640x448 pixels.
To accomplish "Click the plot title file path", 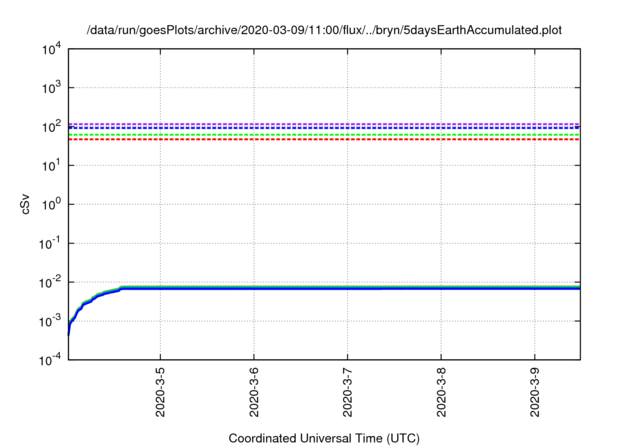I will tap(324, 30).
